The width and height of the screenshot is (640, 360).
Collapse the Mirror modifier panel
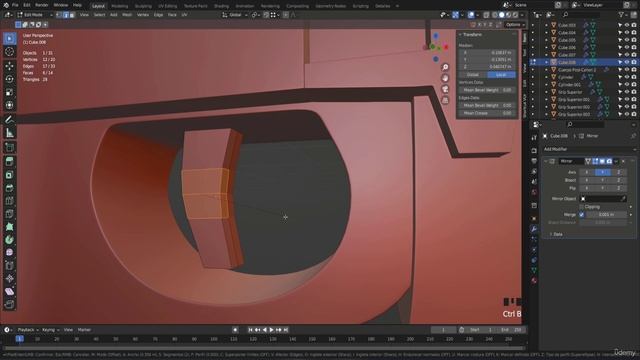click(x=546, y=161)
